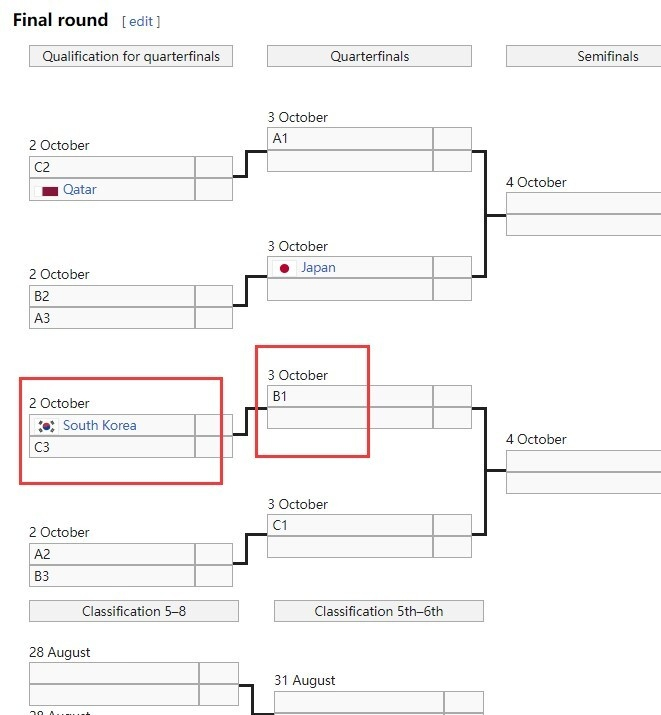Select the Classification 5–8 header
This screenshot has height=715, width=661.
pos(134,611)
